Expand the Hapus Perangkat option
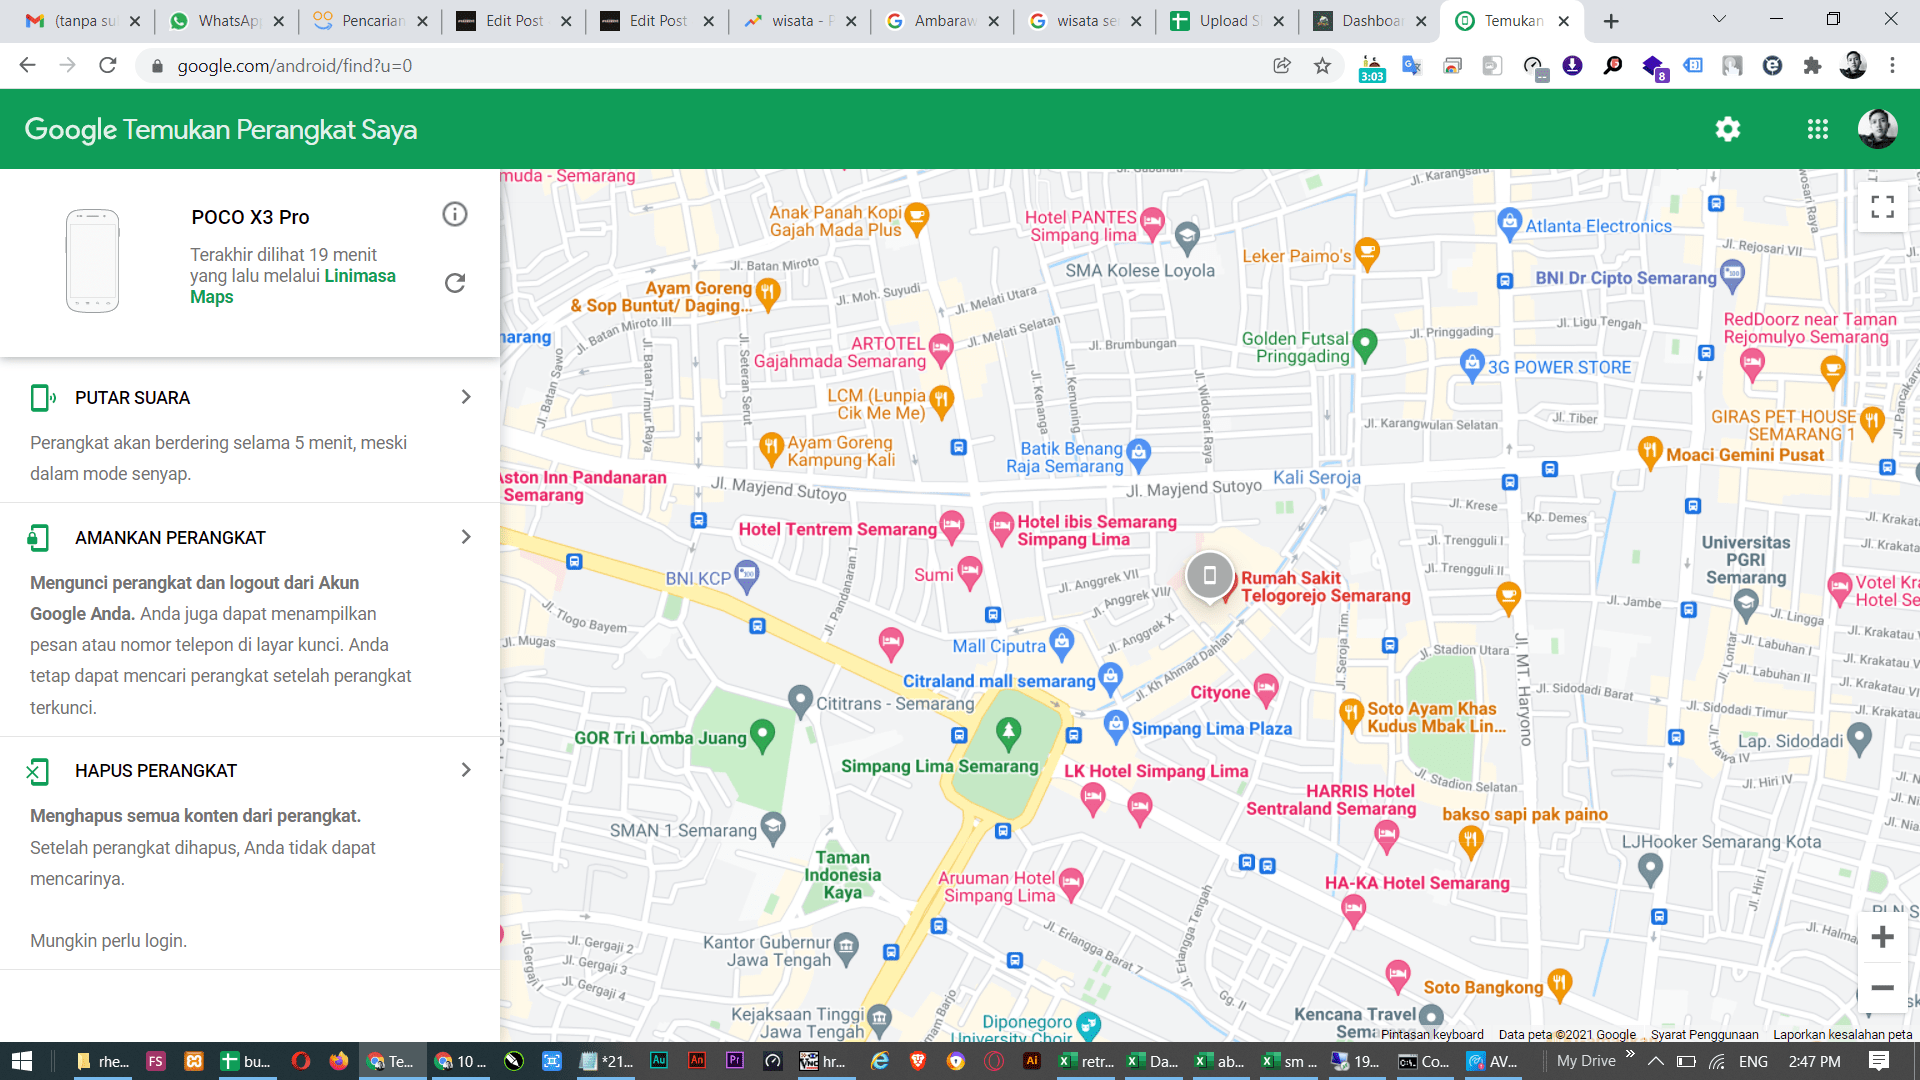The image size is (1920, 1080). (465, 770)
